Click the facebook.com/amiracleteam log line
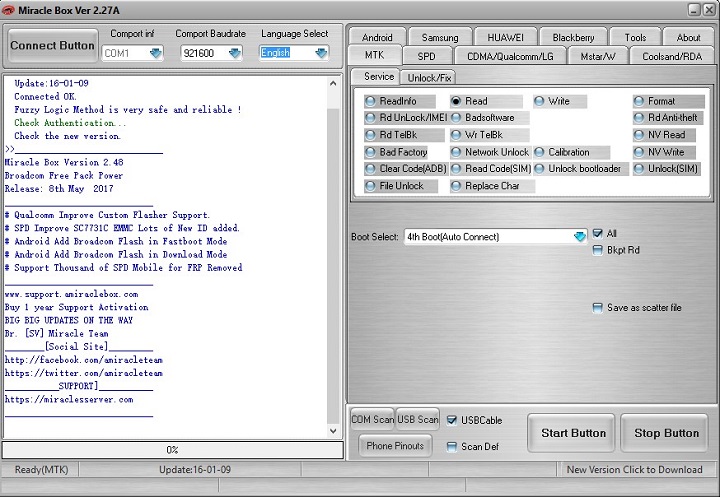The image size is (720, 497). coord(84,360)
